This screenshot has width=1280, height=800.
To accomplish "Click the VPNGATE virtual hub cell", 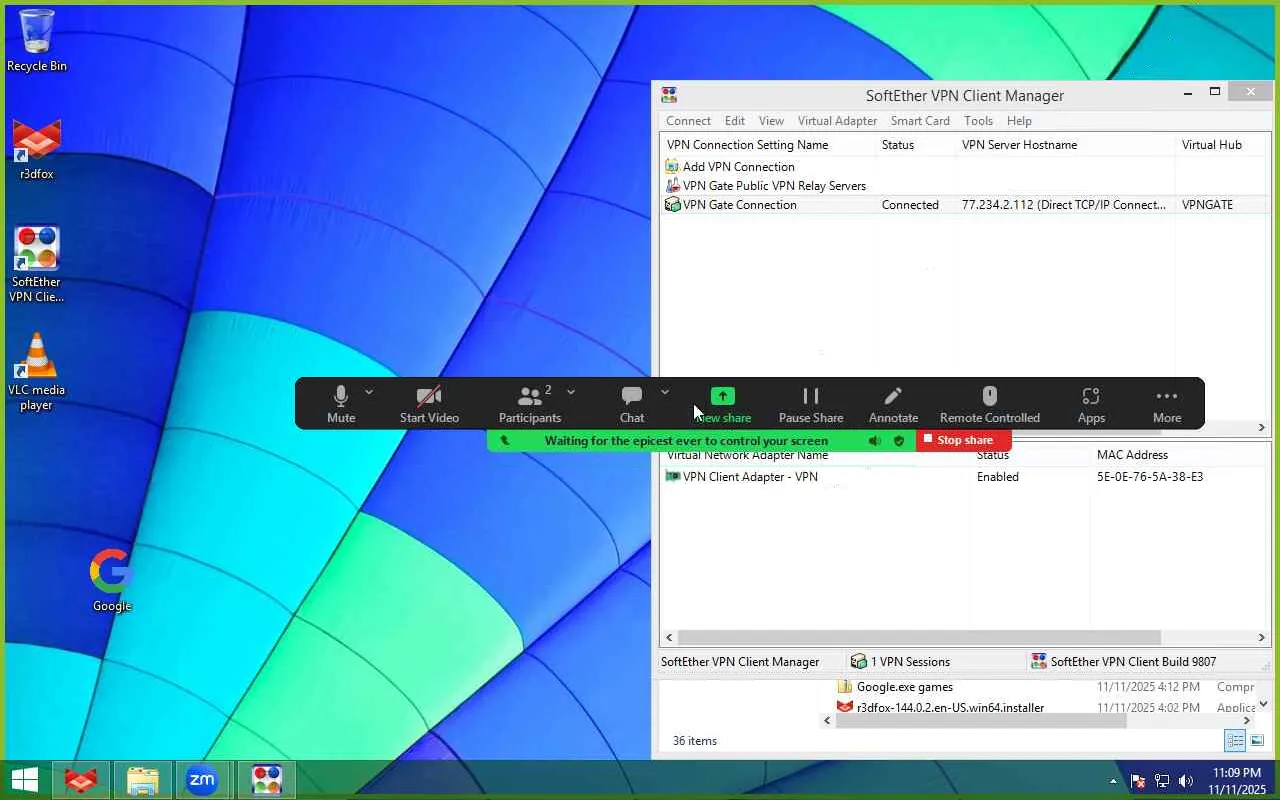I will [1207, 205].
